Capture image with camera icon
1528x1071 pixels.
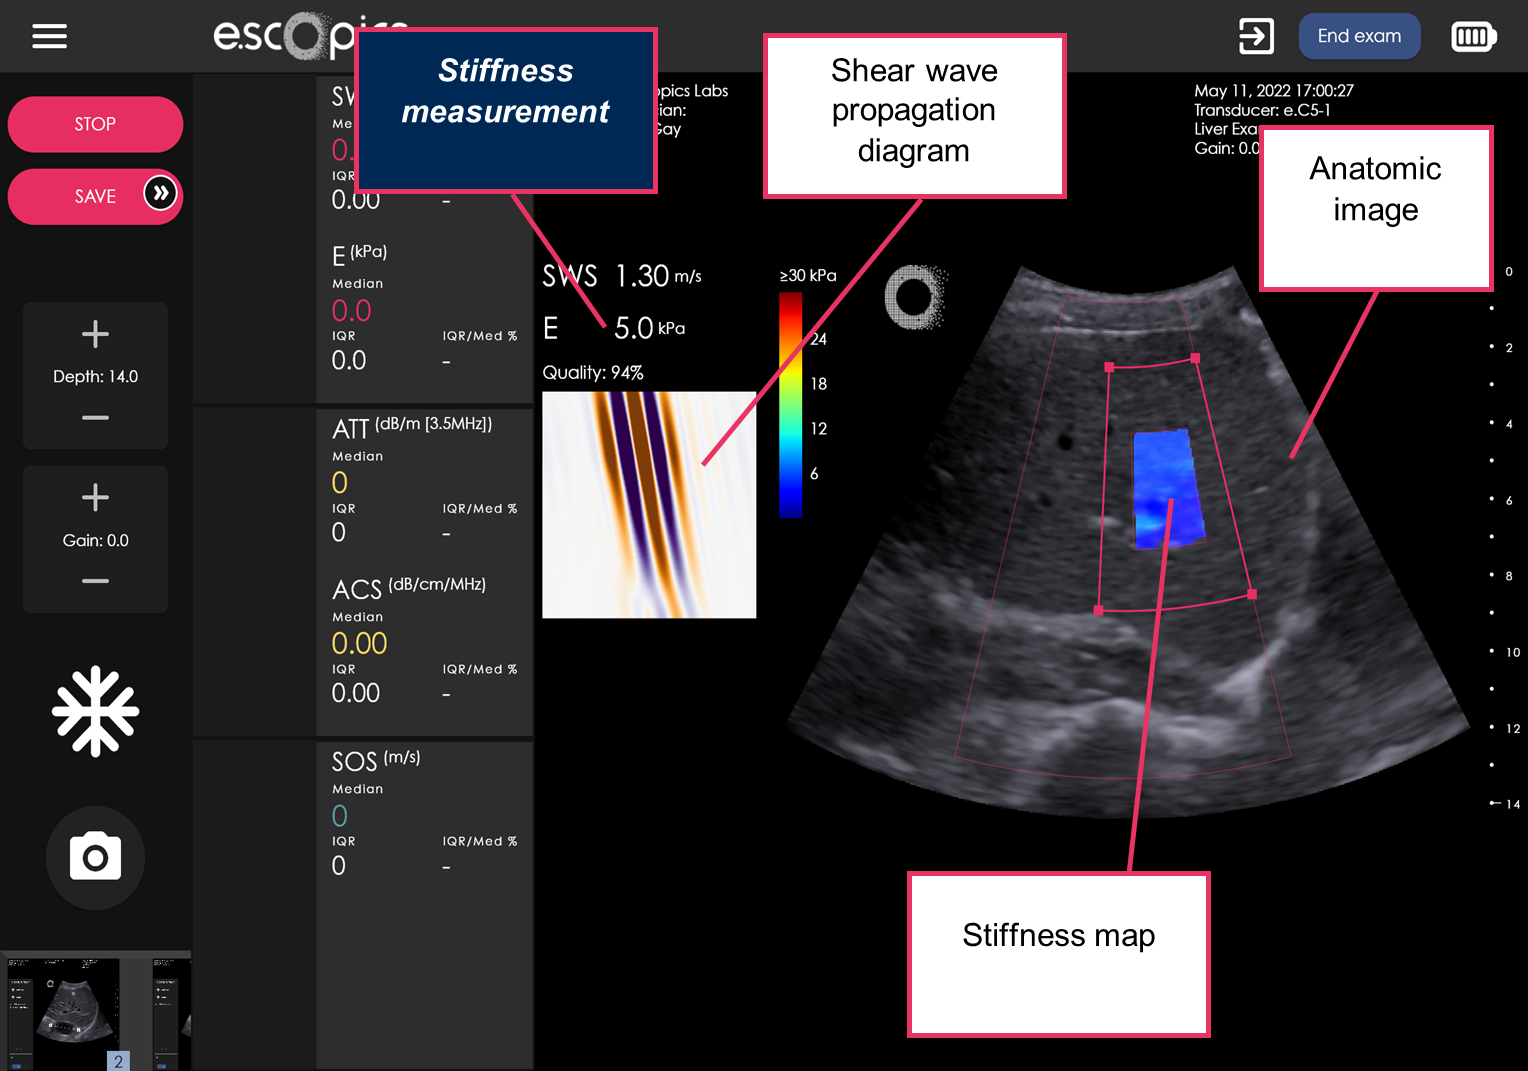click(x=95, y=858)
